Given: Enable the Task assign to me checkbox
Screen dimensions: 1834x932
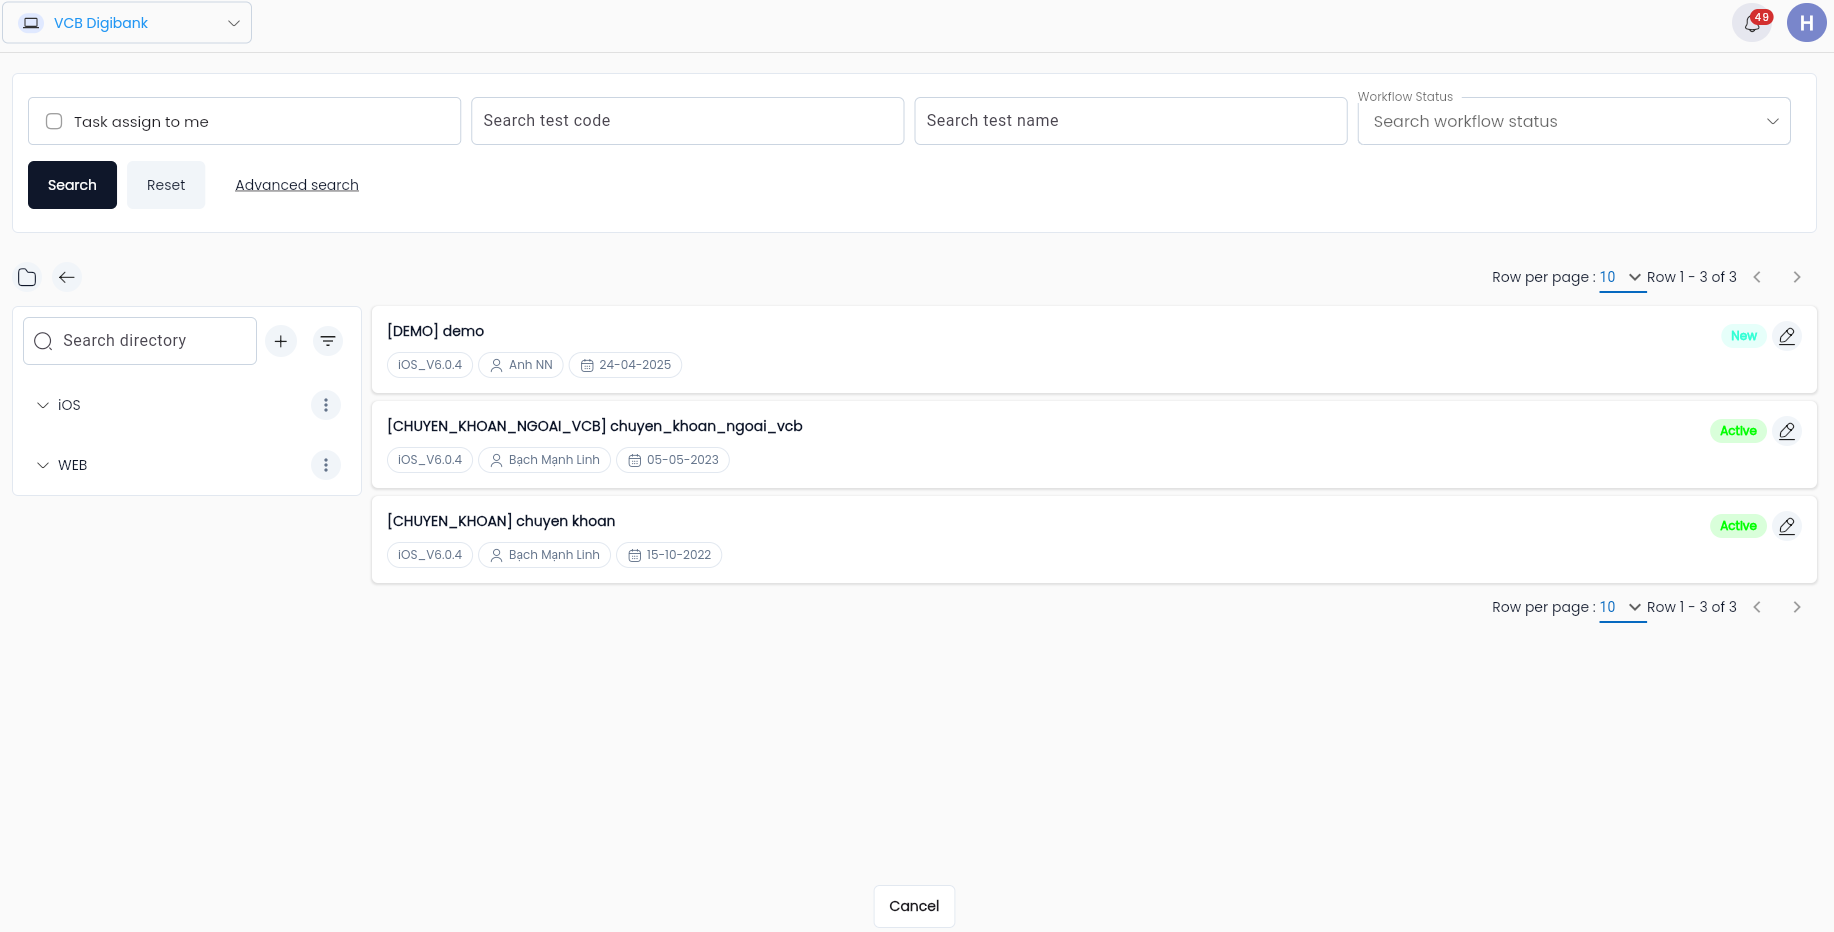Looking at the screenshot, I should tap(54, 121).
